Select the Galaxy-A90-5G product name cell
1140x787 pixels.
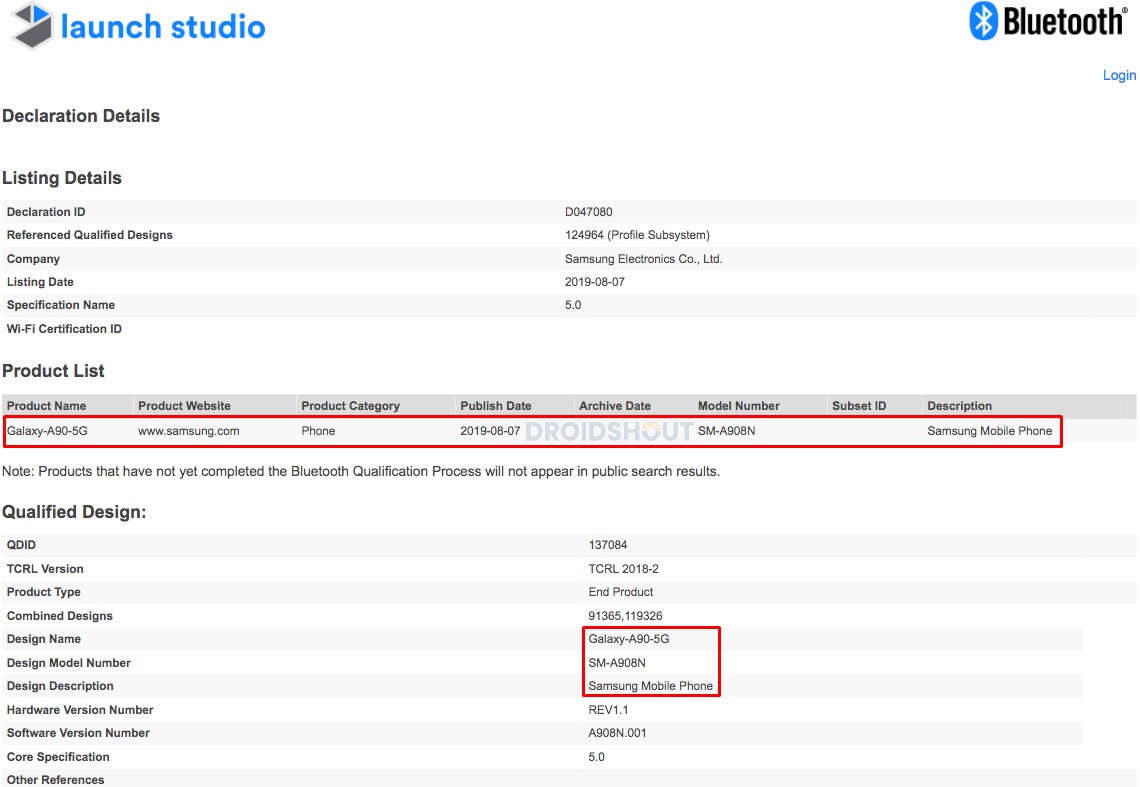tap(46, 431)
